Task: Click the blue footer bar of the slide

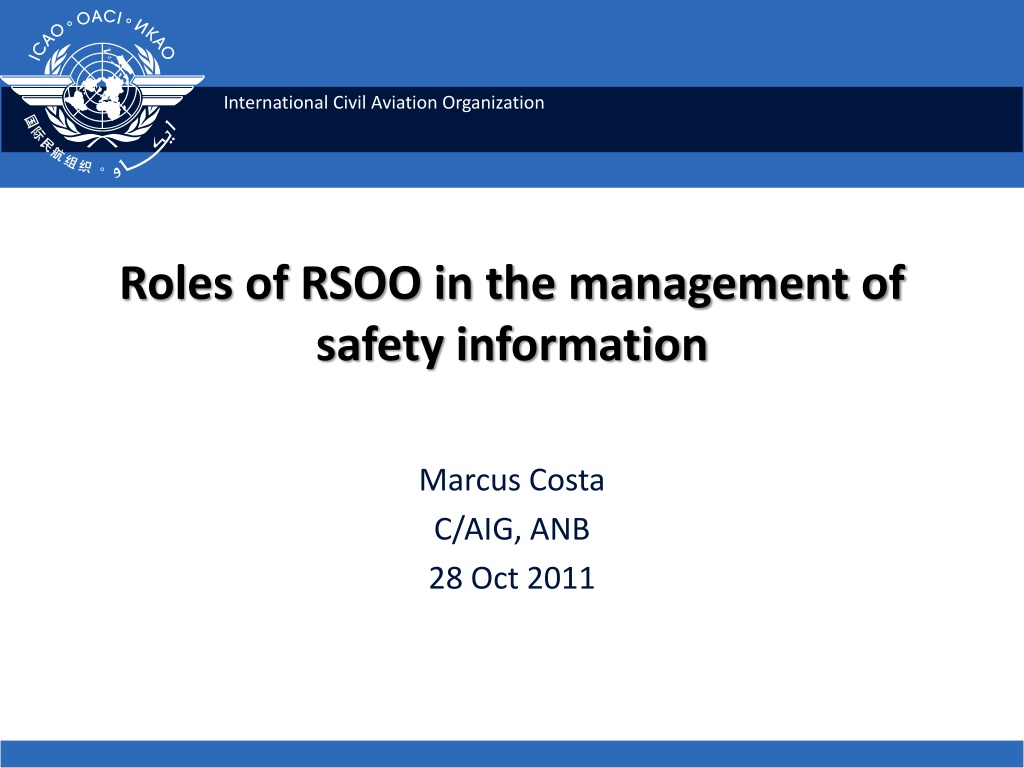Action: (x=512, y=754)
